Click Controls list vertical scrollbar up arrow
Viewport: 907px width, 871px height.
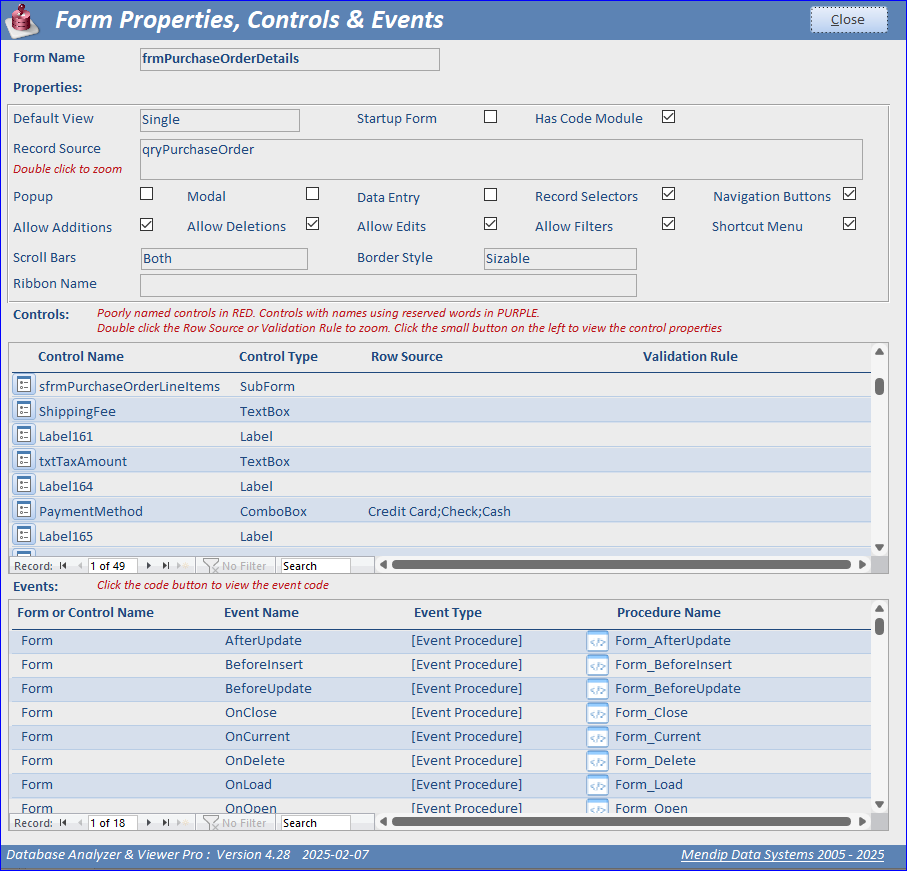pos(879,352)
